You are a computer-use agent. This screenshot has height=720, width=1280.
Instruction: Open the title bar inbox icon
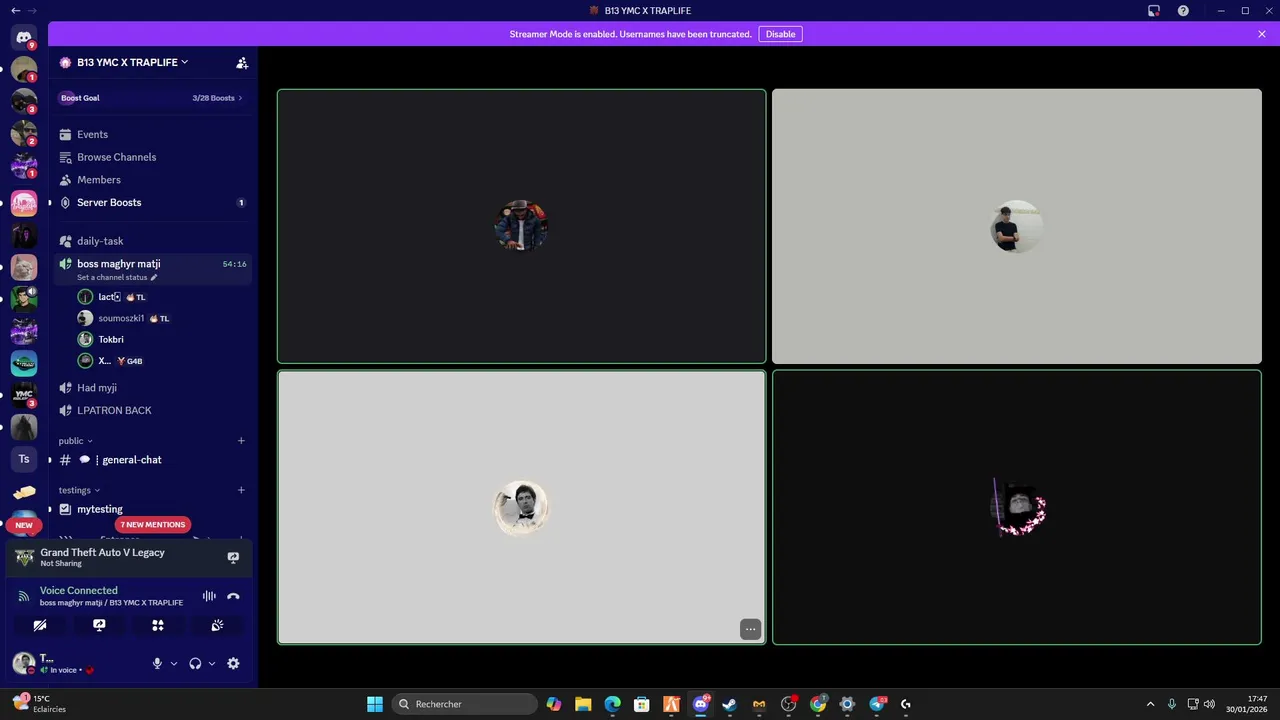click(x=1153, y=11)
